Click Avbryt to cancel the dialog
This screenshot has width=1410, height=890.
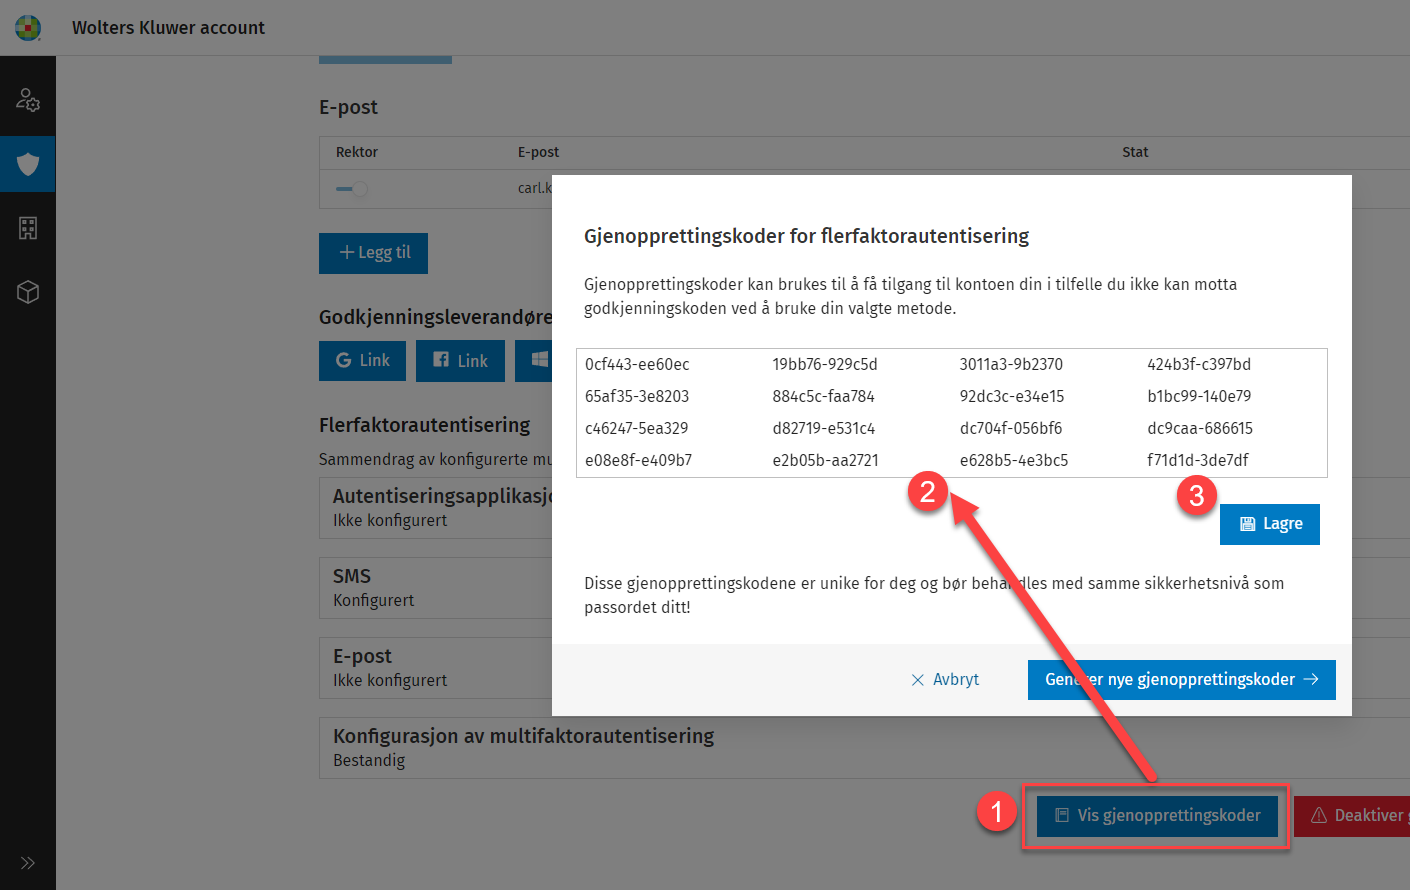tap(945, 680)
